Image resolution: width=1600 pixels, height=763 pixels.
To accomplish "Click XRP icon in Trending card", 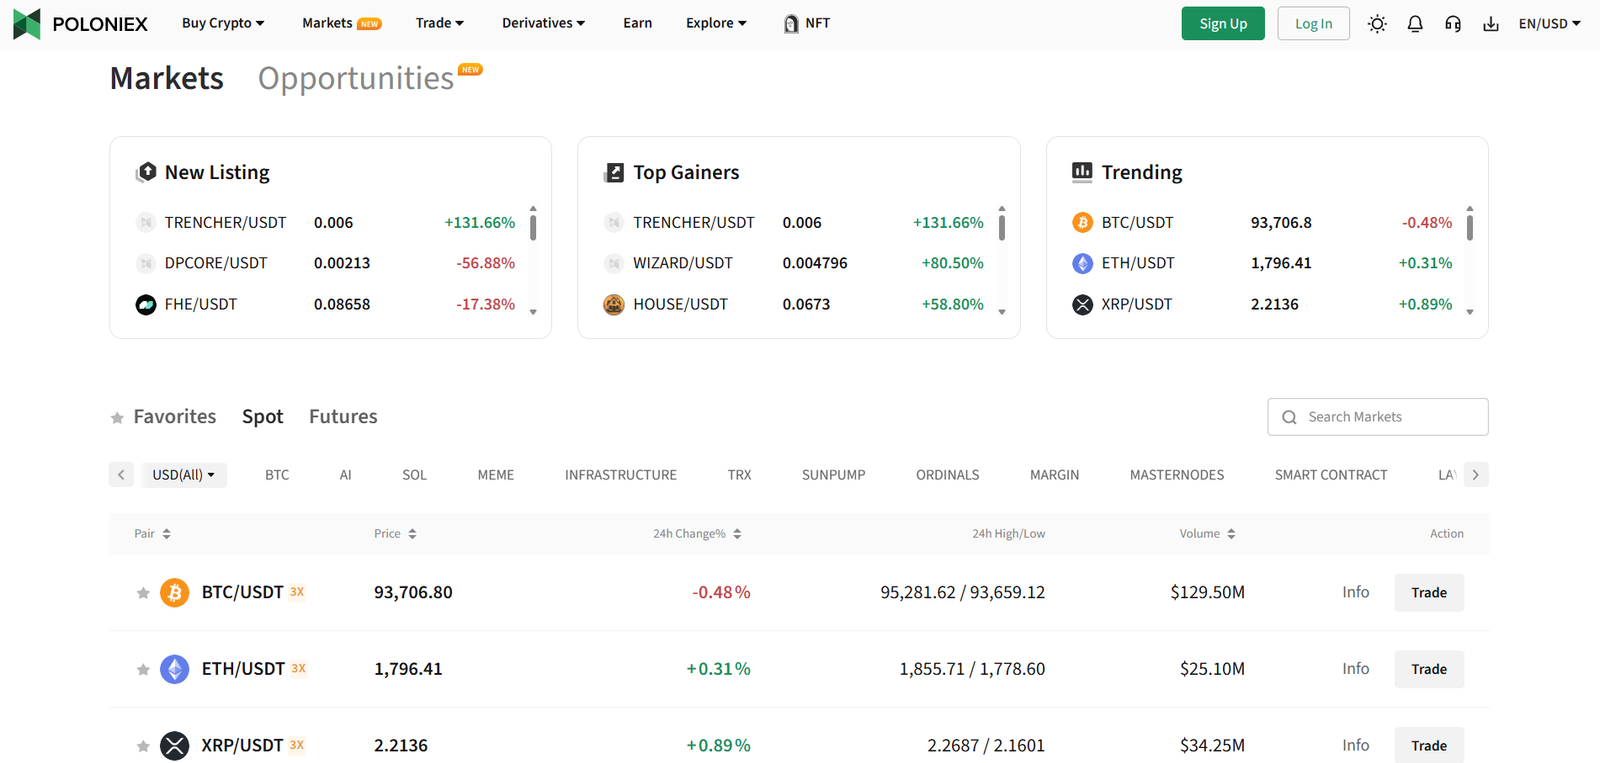I will click(1082, 304).
